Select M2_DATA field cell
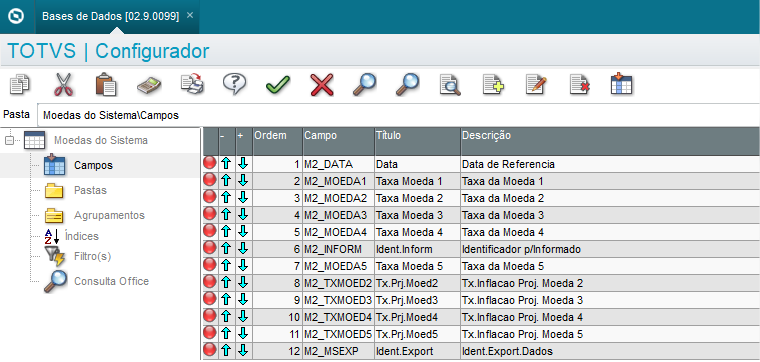Screen dimensions: 760x362 tap(338, 164)
